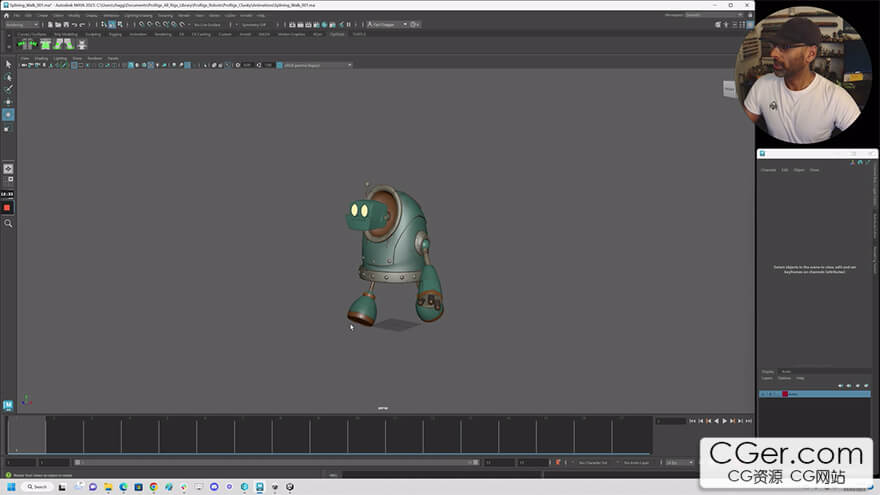Toggle the highlighted textured display icon in the viewport toolbar

[x=150, y=65]
